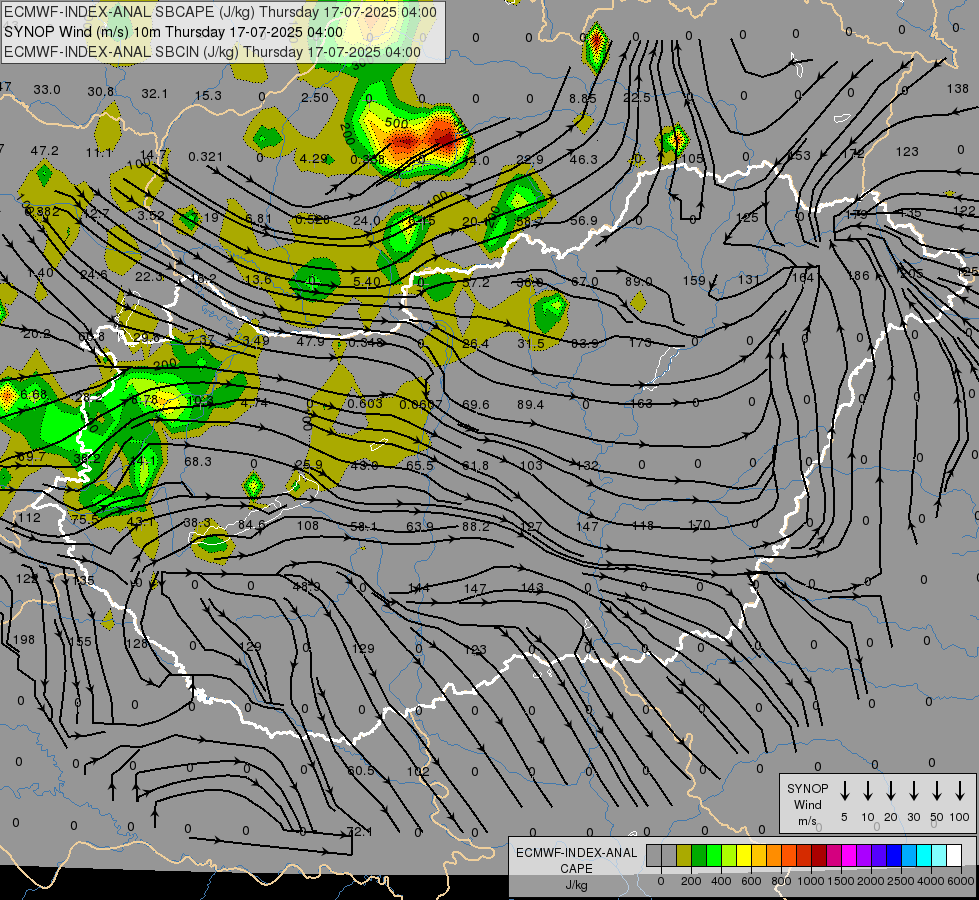
Task: Pick the pure blue swatch left of the 2500 tick
Action: pos(894,856)
